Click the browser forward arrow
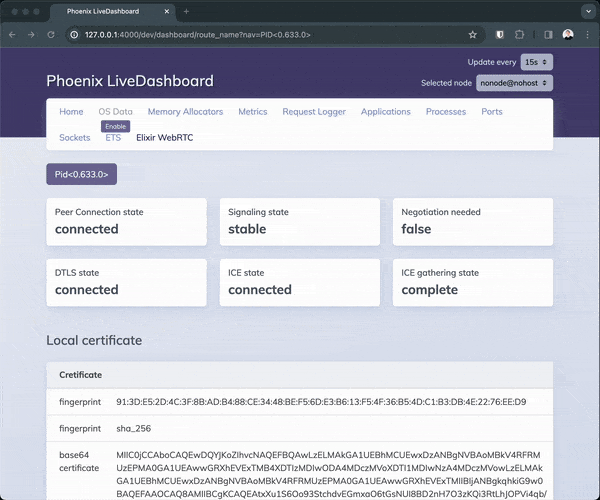 tap(32, 34)
